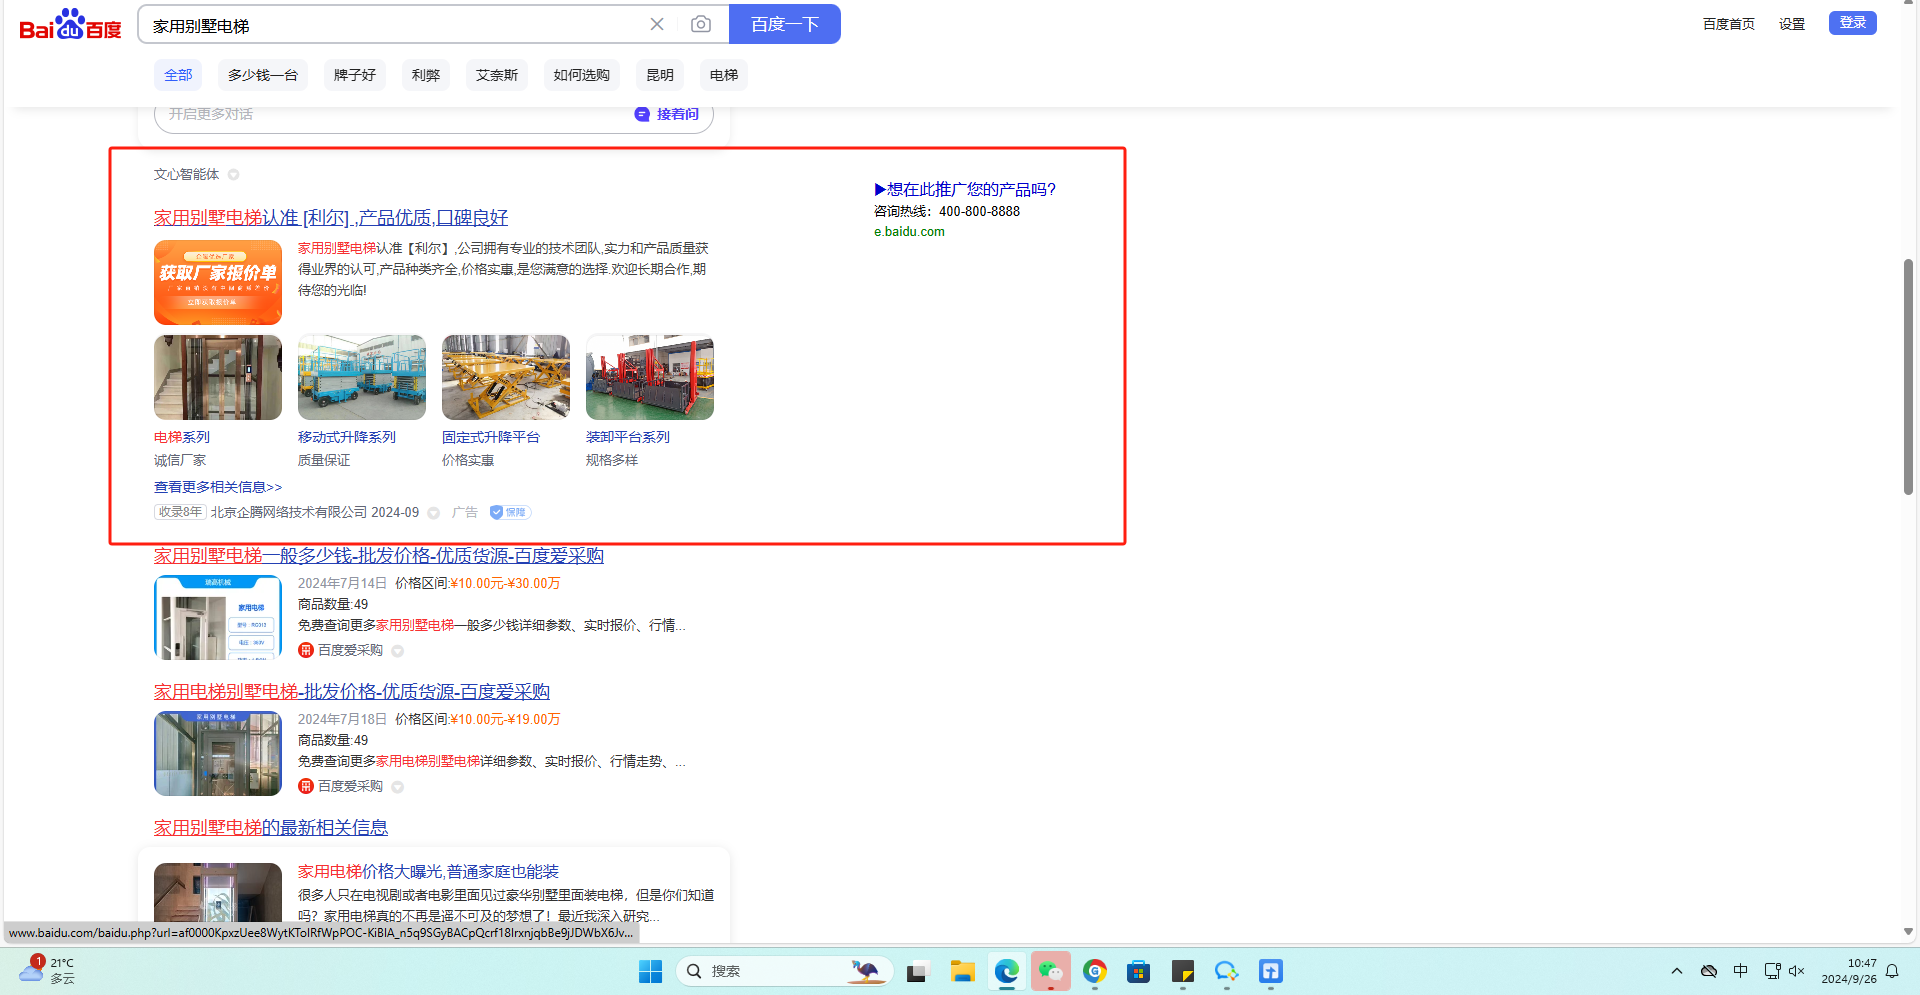Select the 电梯 filter tab

[724, 75]
